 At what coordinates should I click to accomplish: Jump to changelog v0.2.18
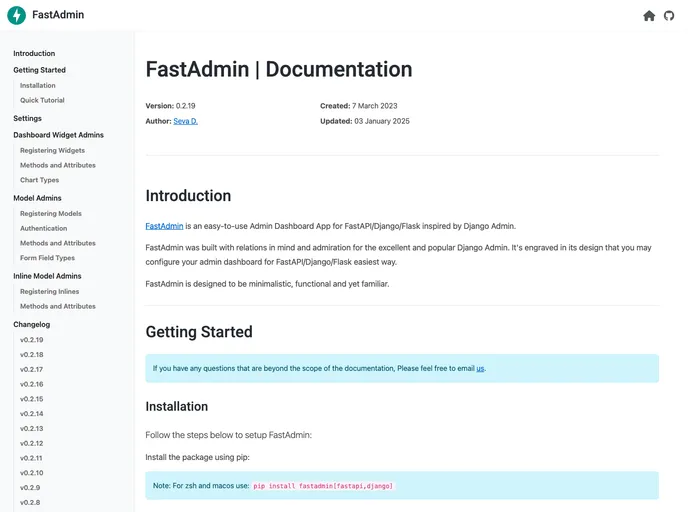click(32, 355)
